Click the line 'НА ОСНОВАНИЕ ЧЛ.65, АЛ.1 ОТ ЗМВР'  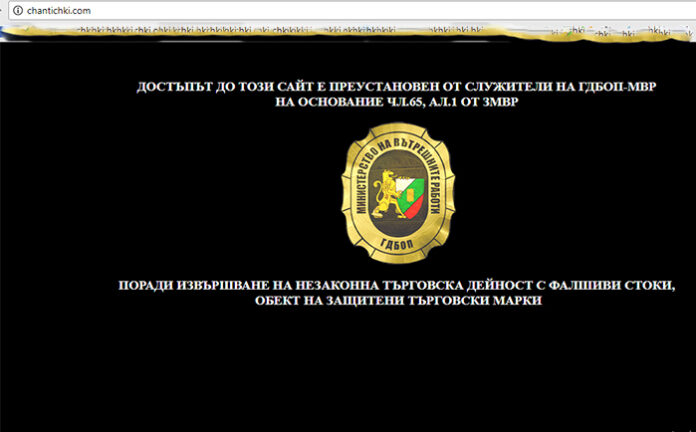[396, 102]
